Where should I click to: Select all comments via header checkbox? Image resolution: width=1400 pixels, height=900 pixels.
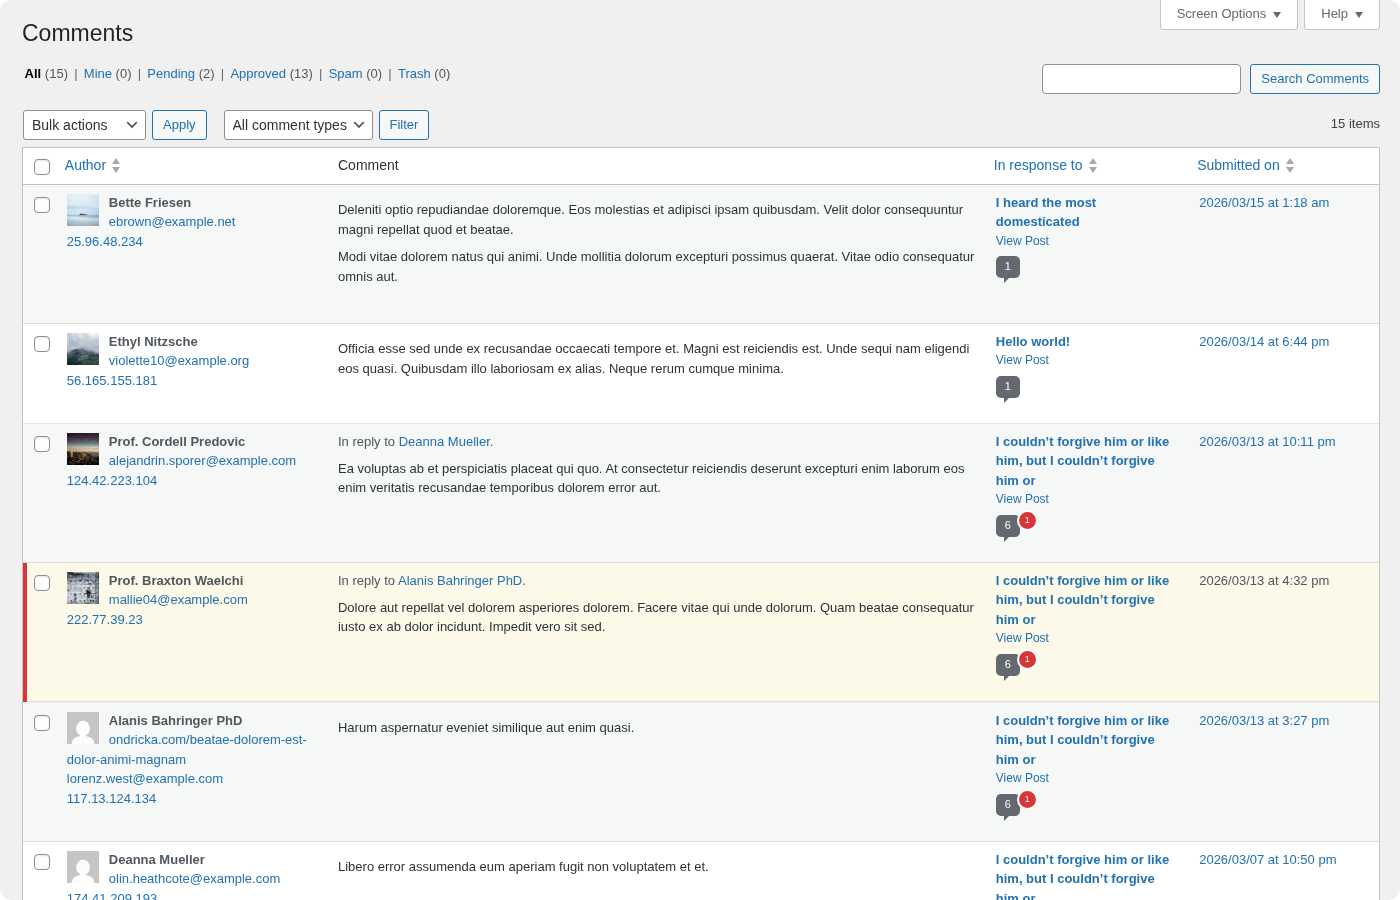pos(42,167)
